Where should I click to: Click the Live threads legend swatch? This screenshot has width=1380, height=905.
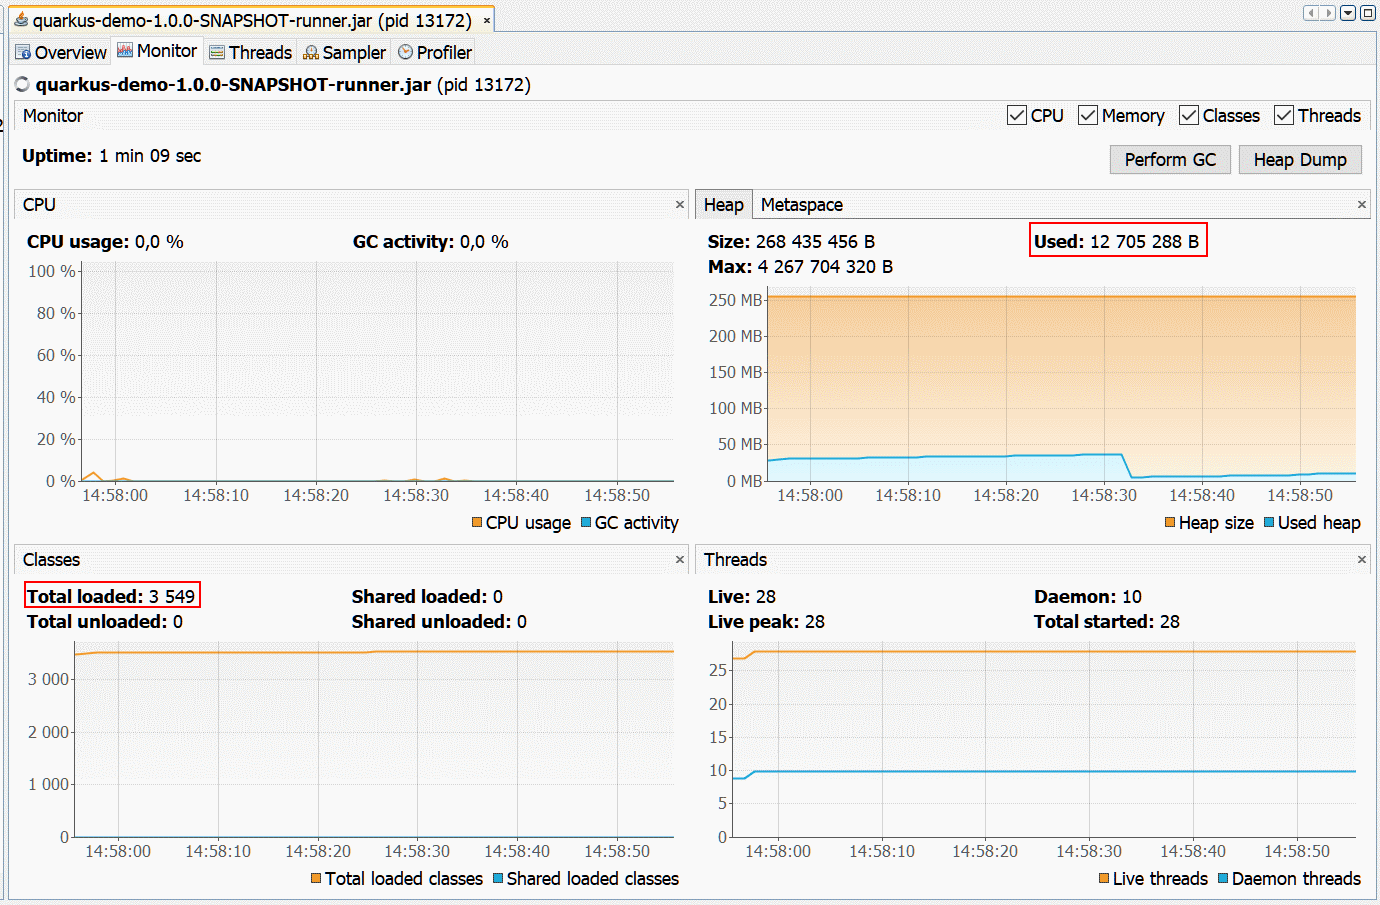click(x=1104, y=878)
